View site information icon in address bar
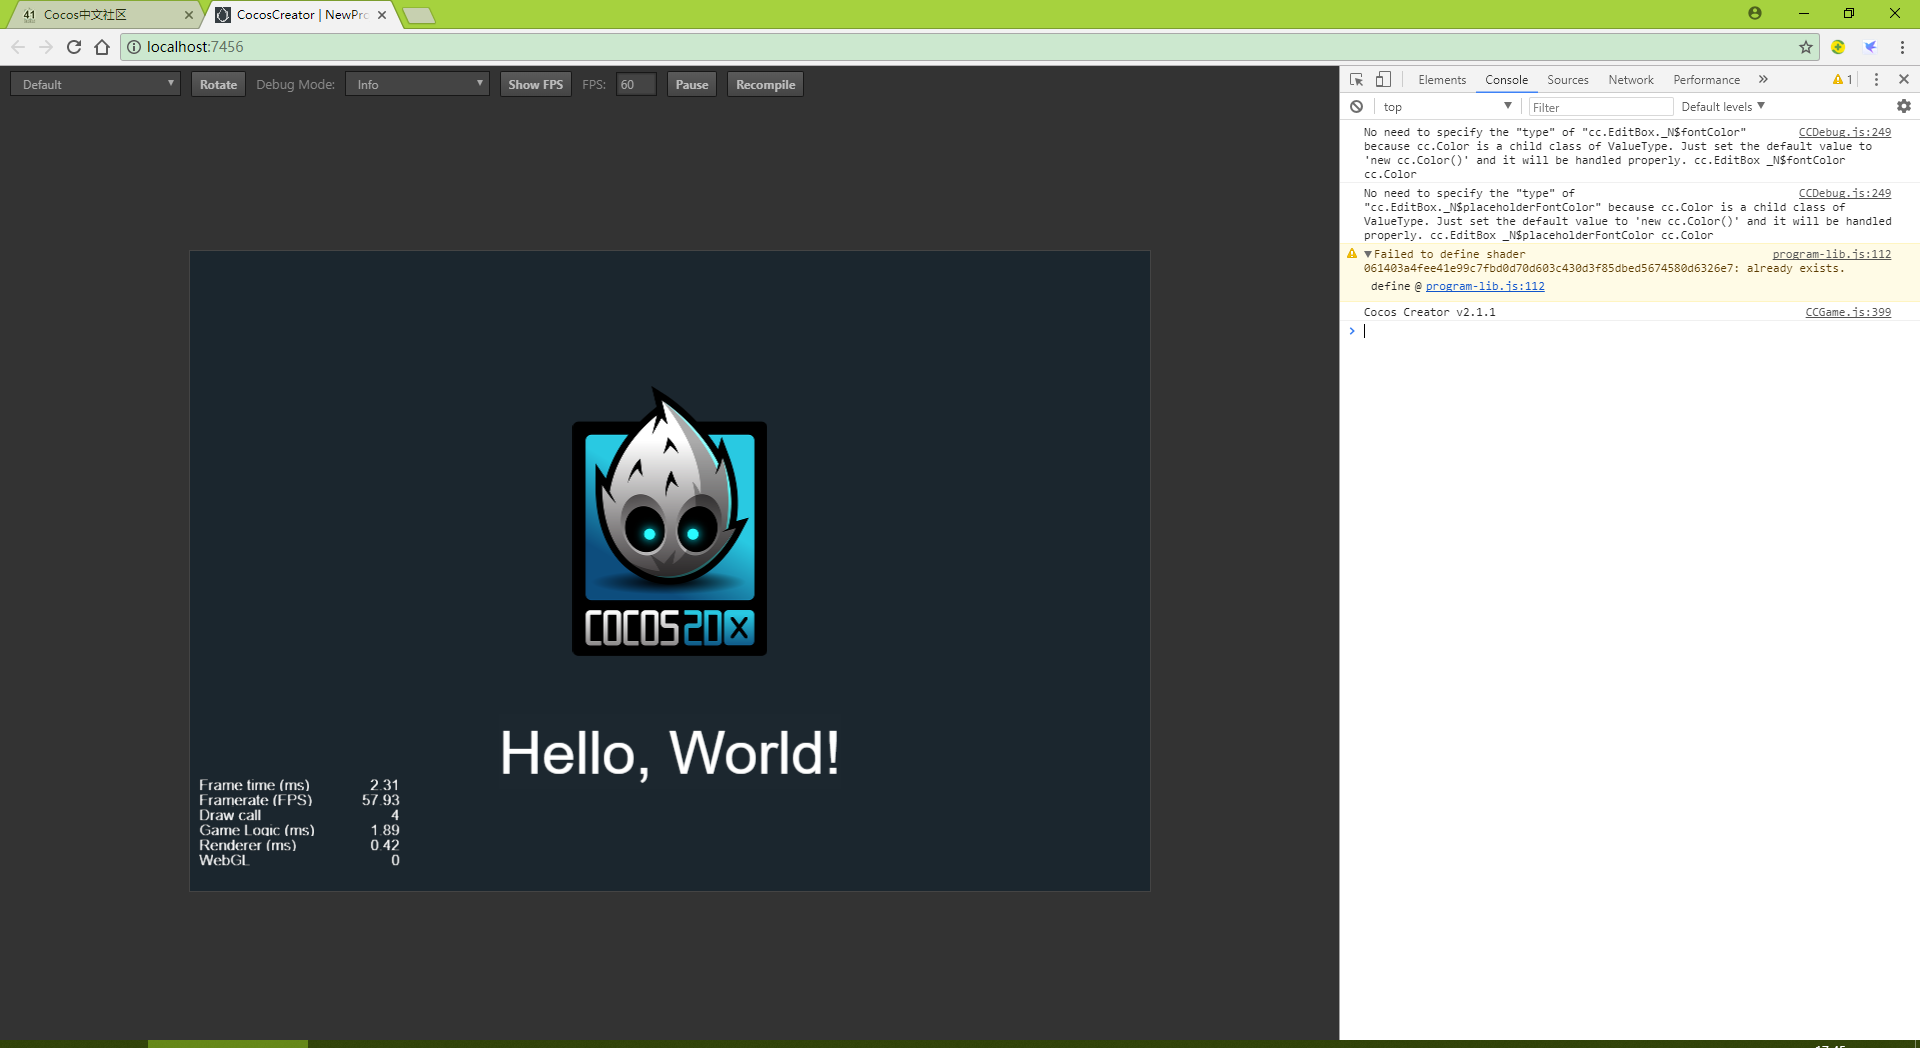 [134, 47]
